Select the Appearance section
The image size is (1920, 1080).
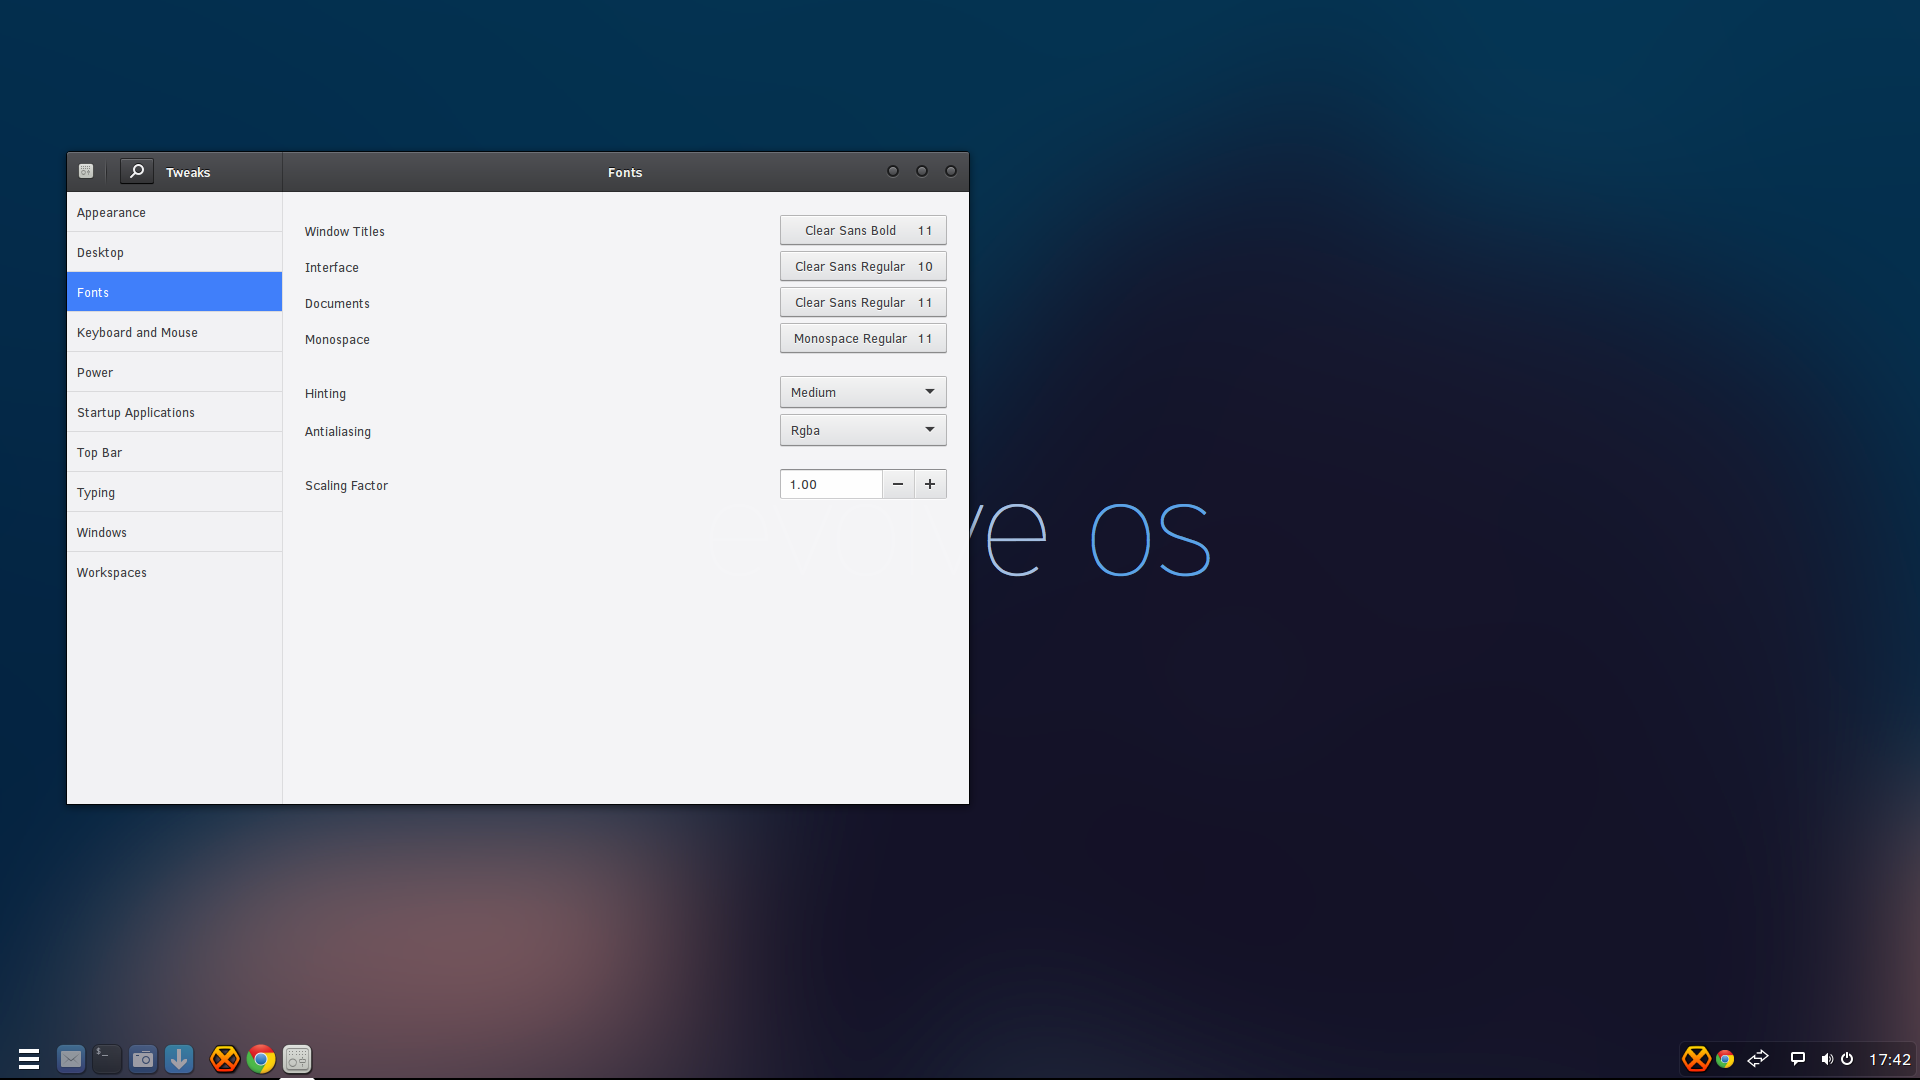(x=174, y=212)
